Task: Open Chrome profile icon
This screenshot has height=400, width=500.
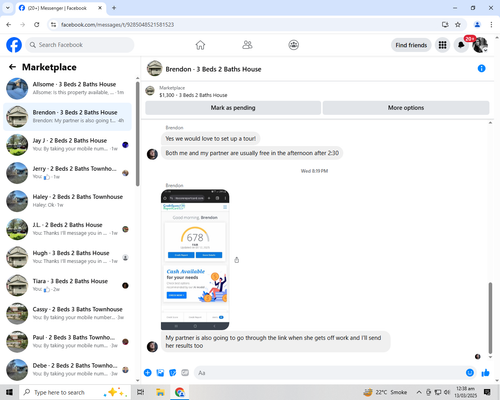Action: tap(477, 25)
